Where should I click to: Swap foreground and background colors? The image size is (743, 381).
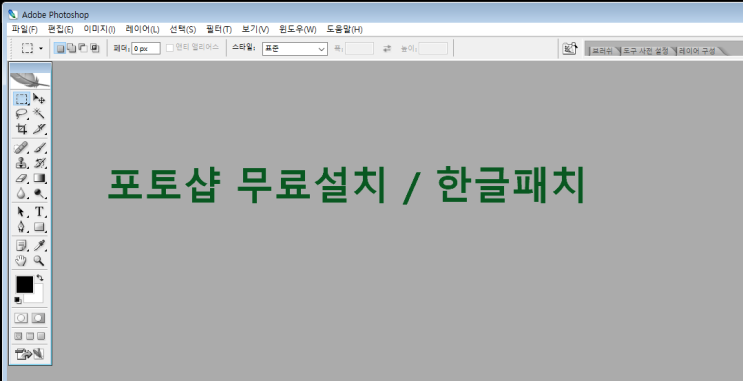[40, 278]
